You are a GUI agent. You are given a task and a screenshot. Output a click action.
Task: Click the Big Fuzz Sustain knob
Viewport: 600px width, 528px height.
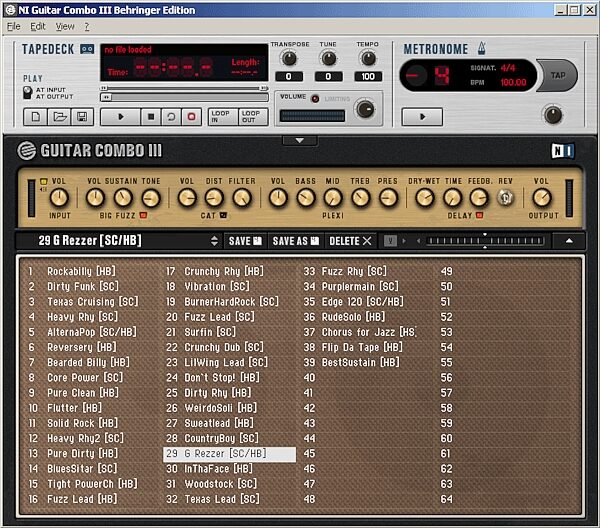[123, 198]
